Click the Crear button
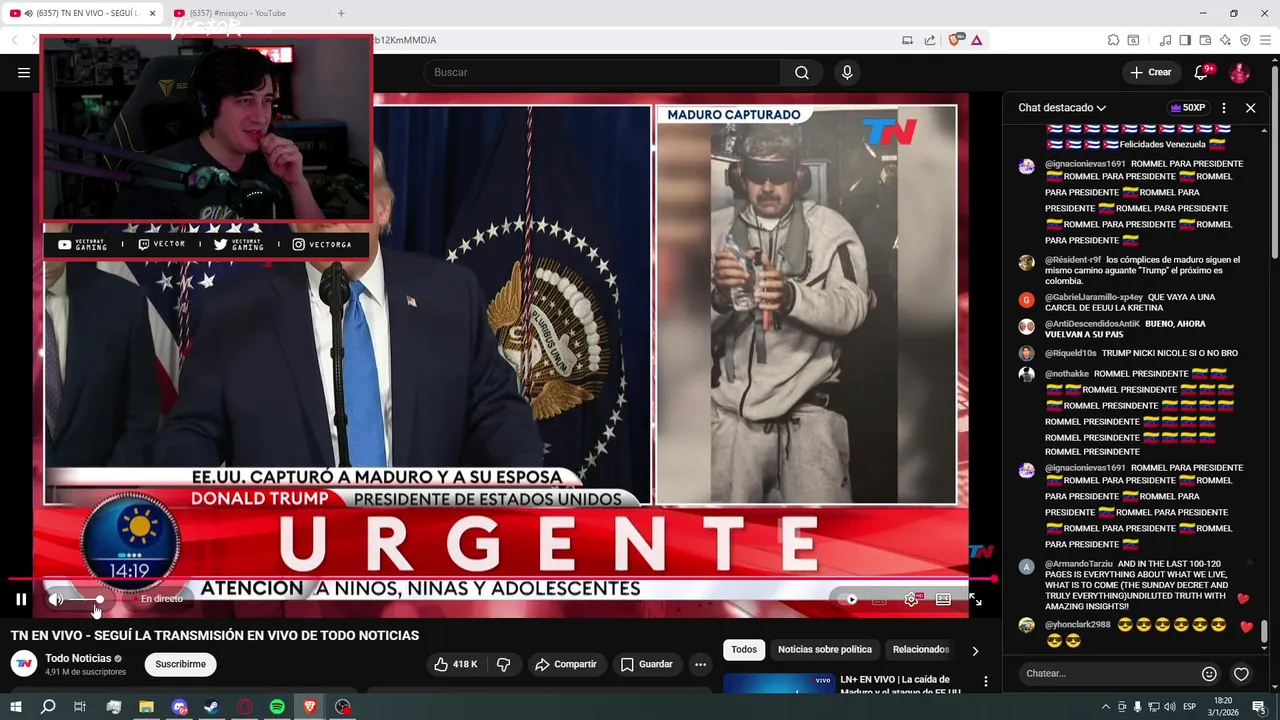This screenshot has width=1280, height=720. 1150,72
